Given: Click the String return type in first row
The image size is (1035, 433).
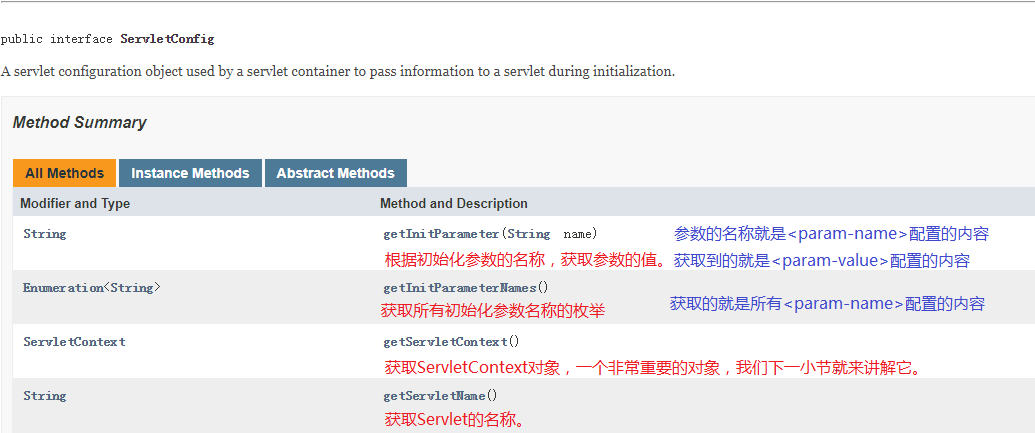Looking at the screenshot, I should [x=45, y=234].
